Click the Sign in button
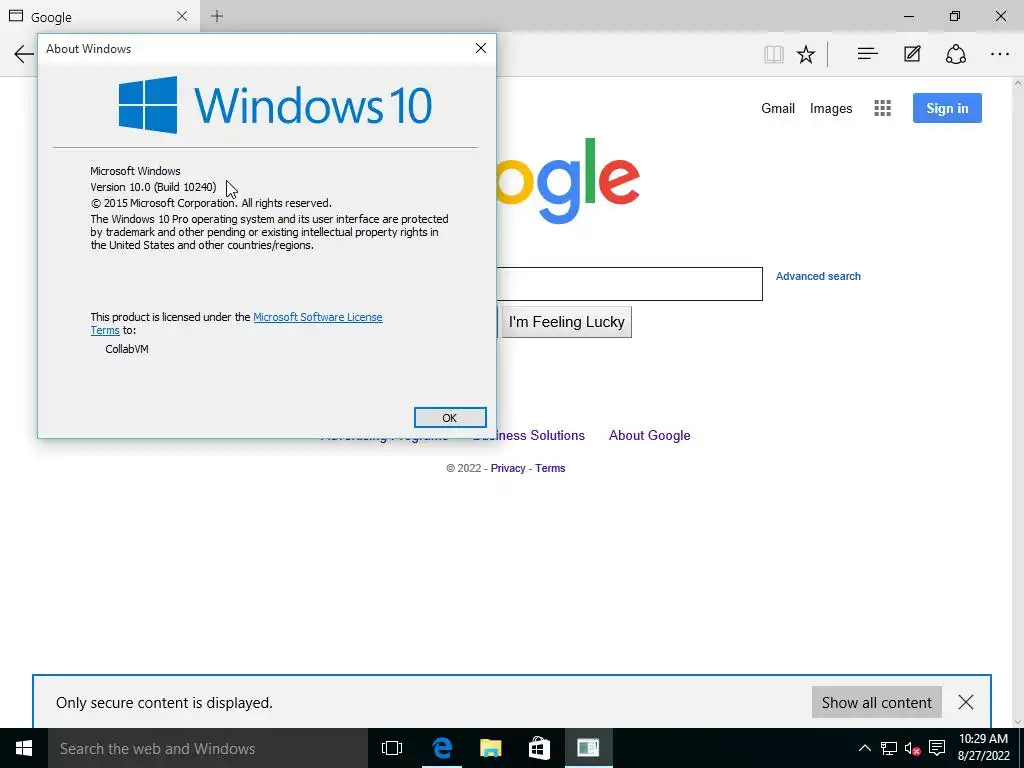Viewport: 1024px width, 768px height. 947,108
